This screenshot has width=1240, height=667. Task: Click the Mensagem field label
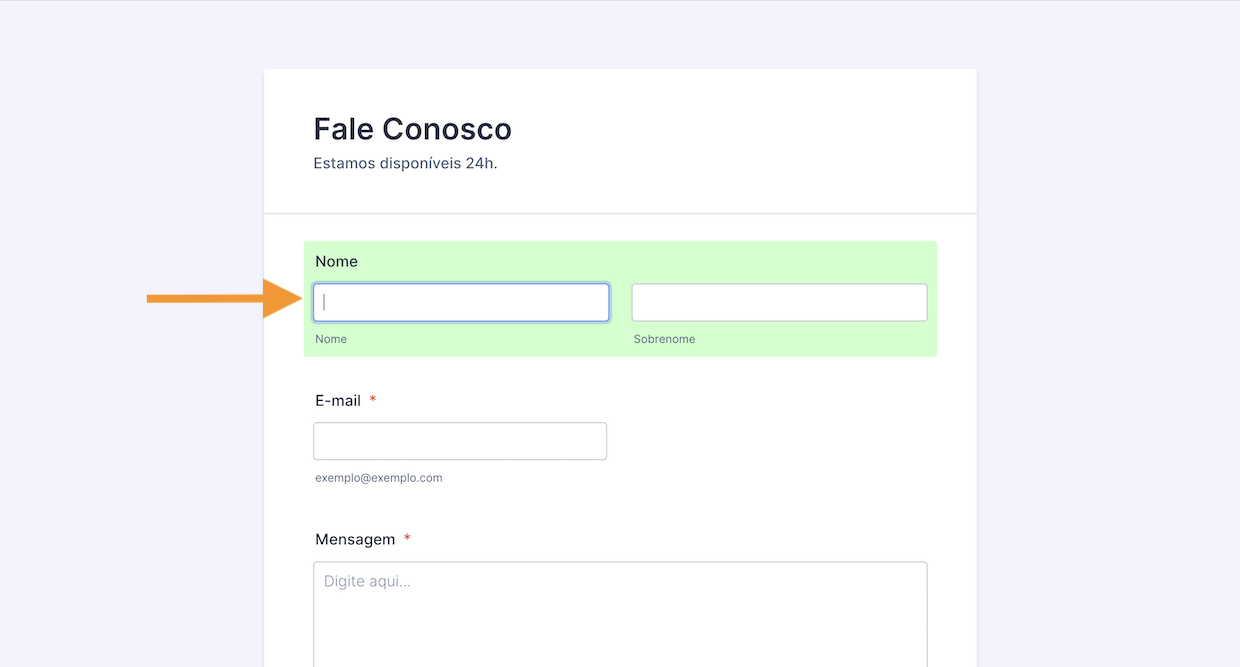(x=355, y=539)
